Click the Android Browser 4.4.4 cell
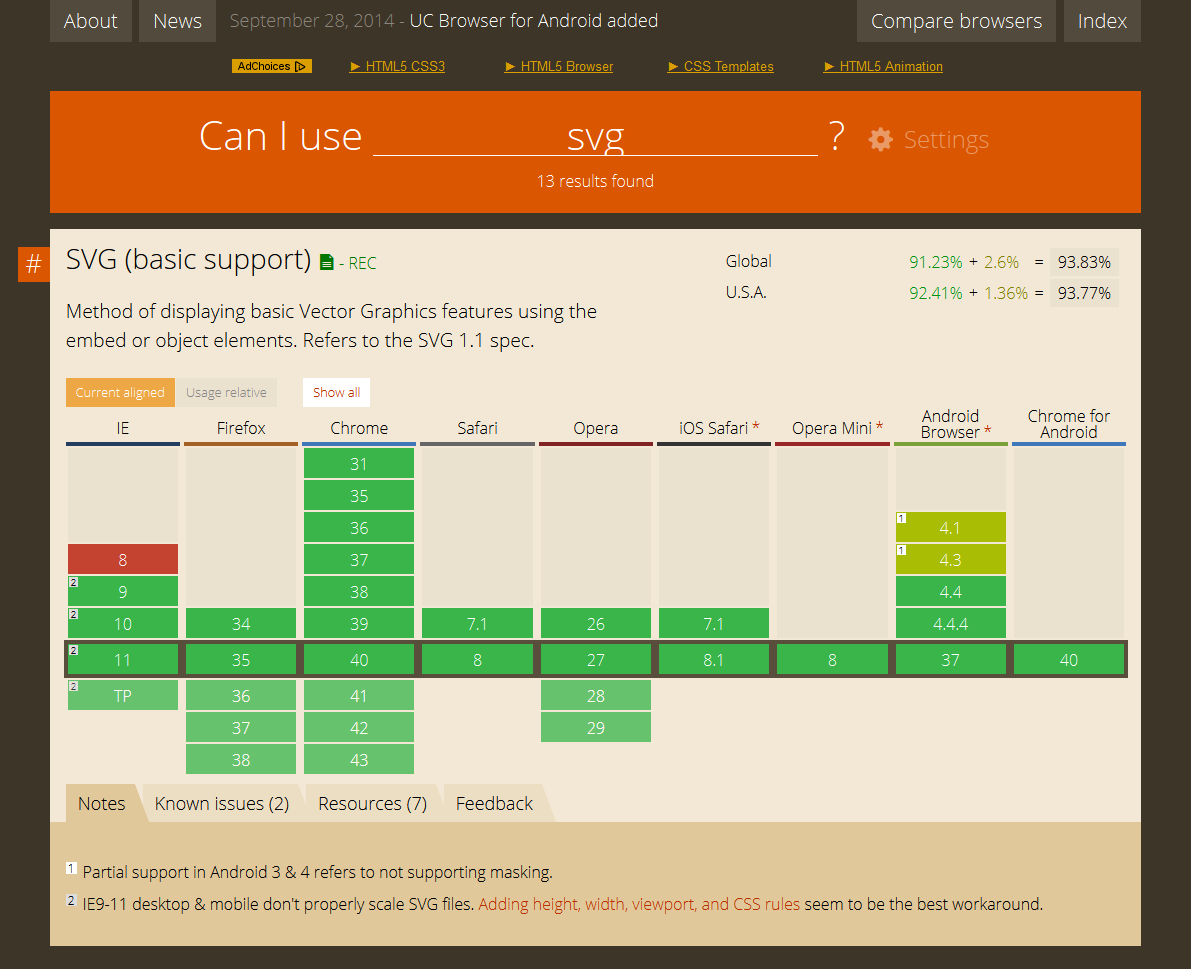 point(950,623)
